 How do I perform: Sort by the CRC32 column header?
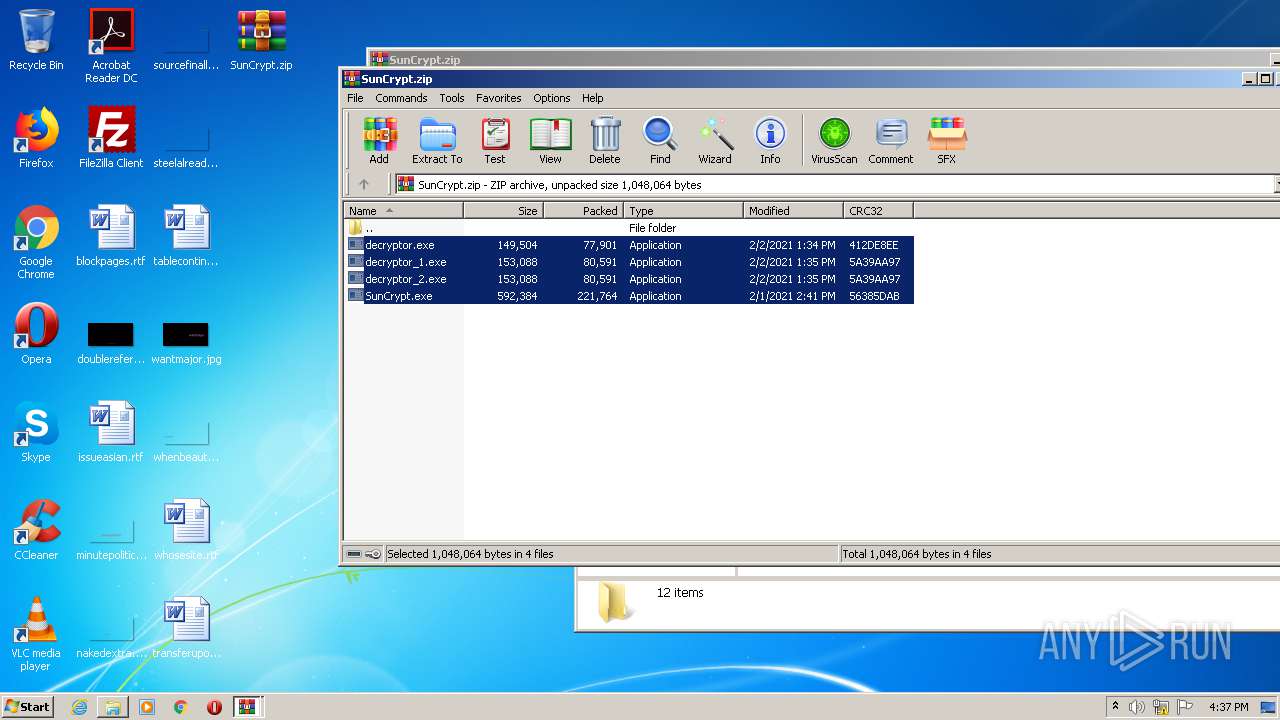tap(878, 211)
